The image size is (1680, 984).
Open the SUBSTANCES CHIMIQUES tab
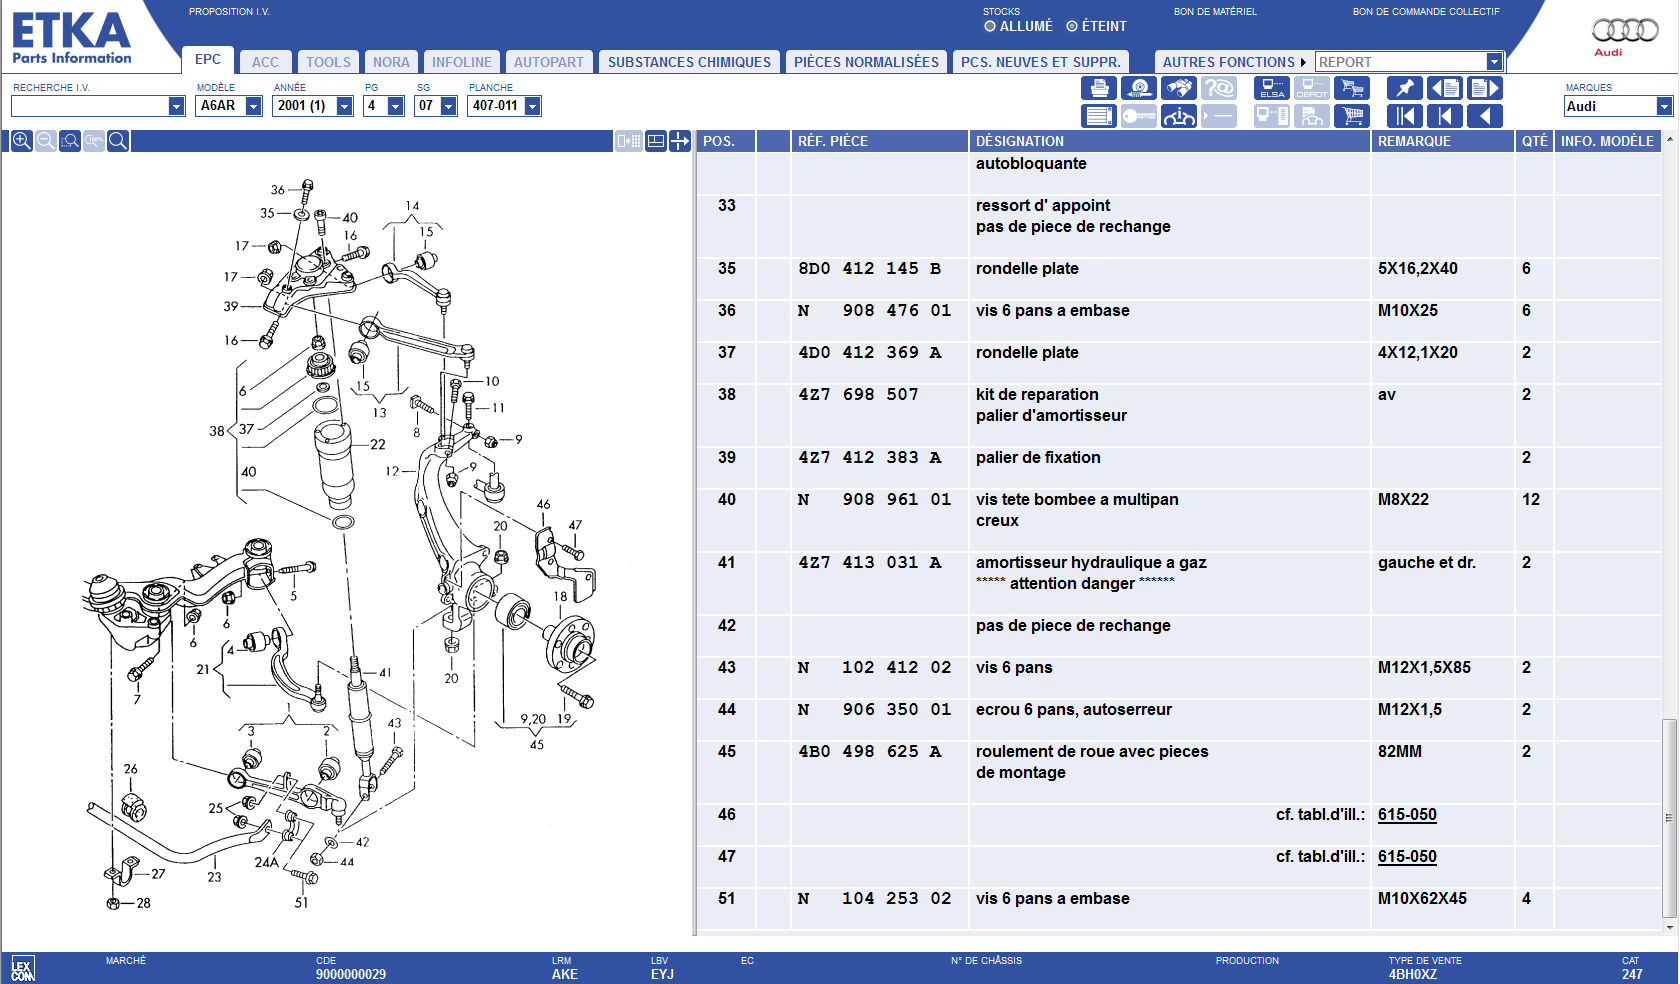(689, 62)
